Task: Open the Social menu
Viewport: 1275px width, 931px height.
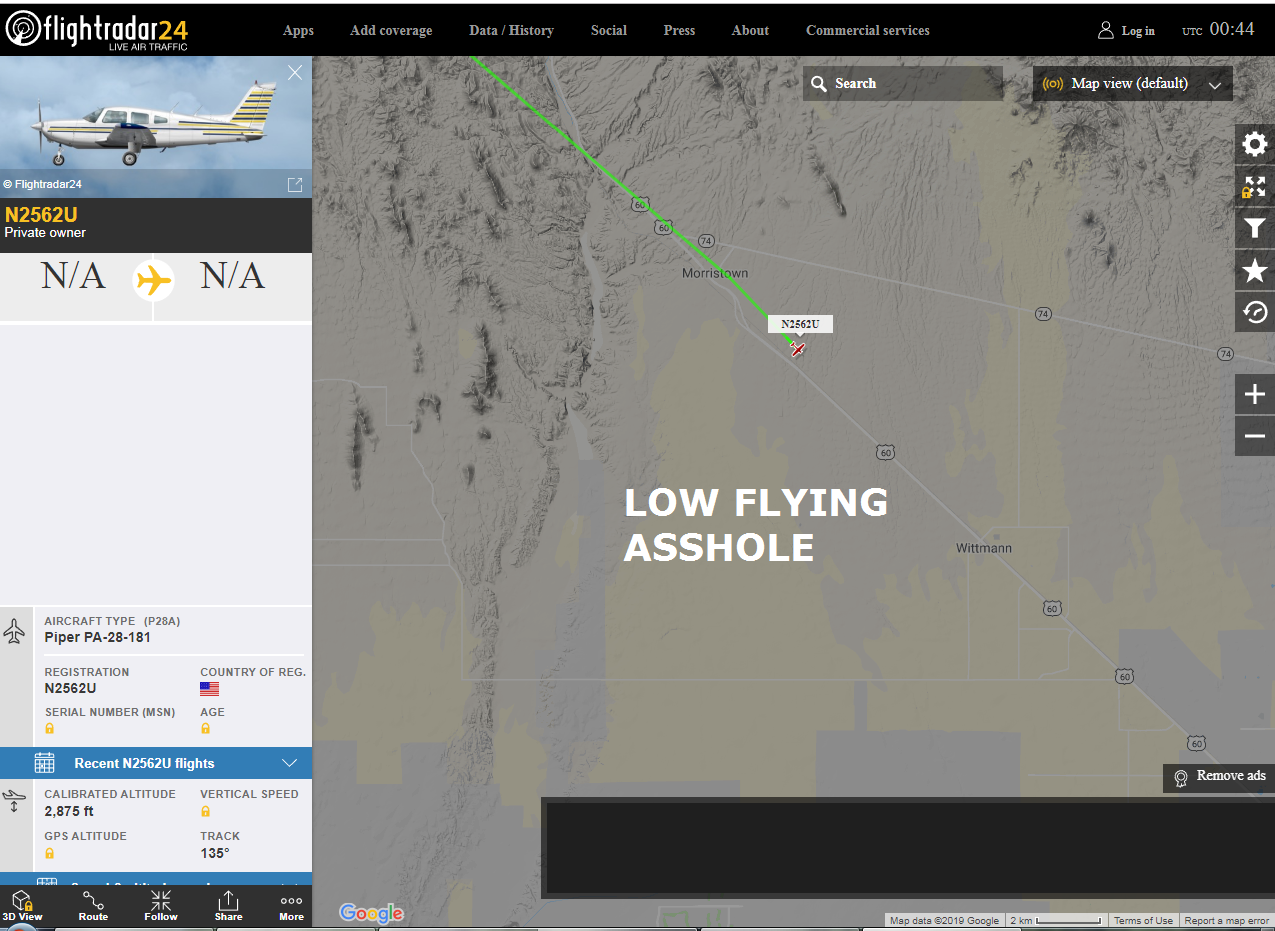Action: [x=608, y=30]
